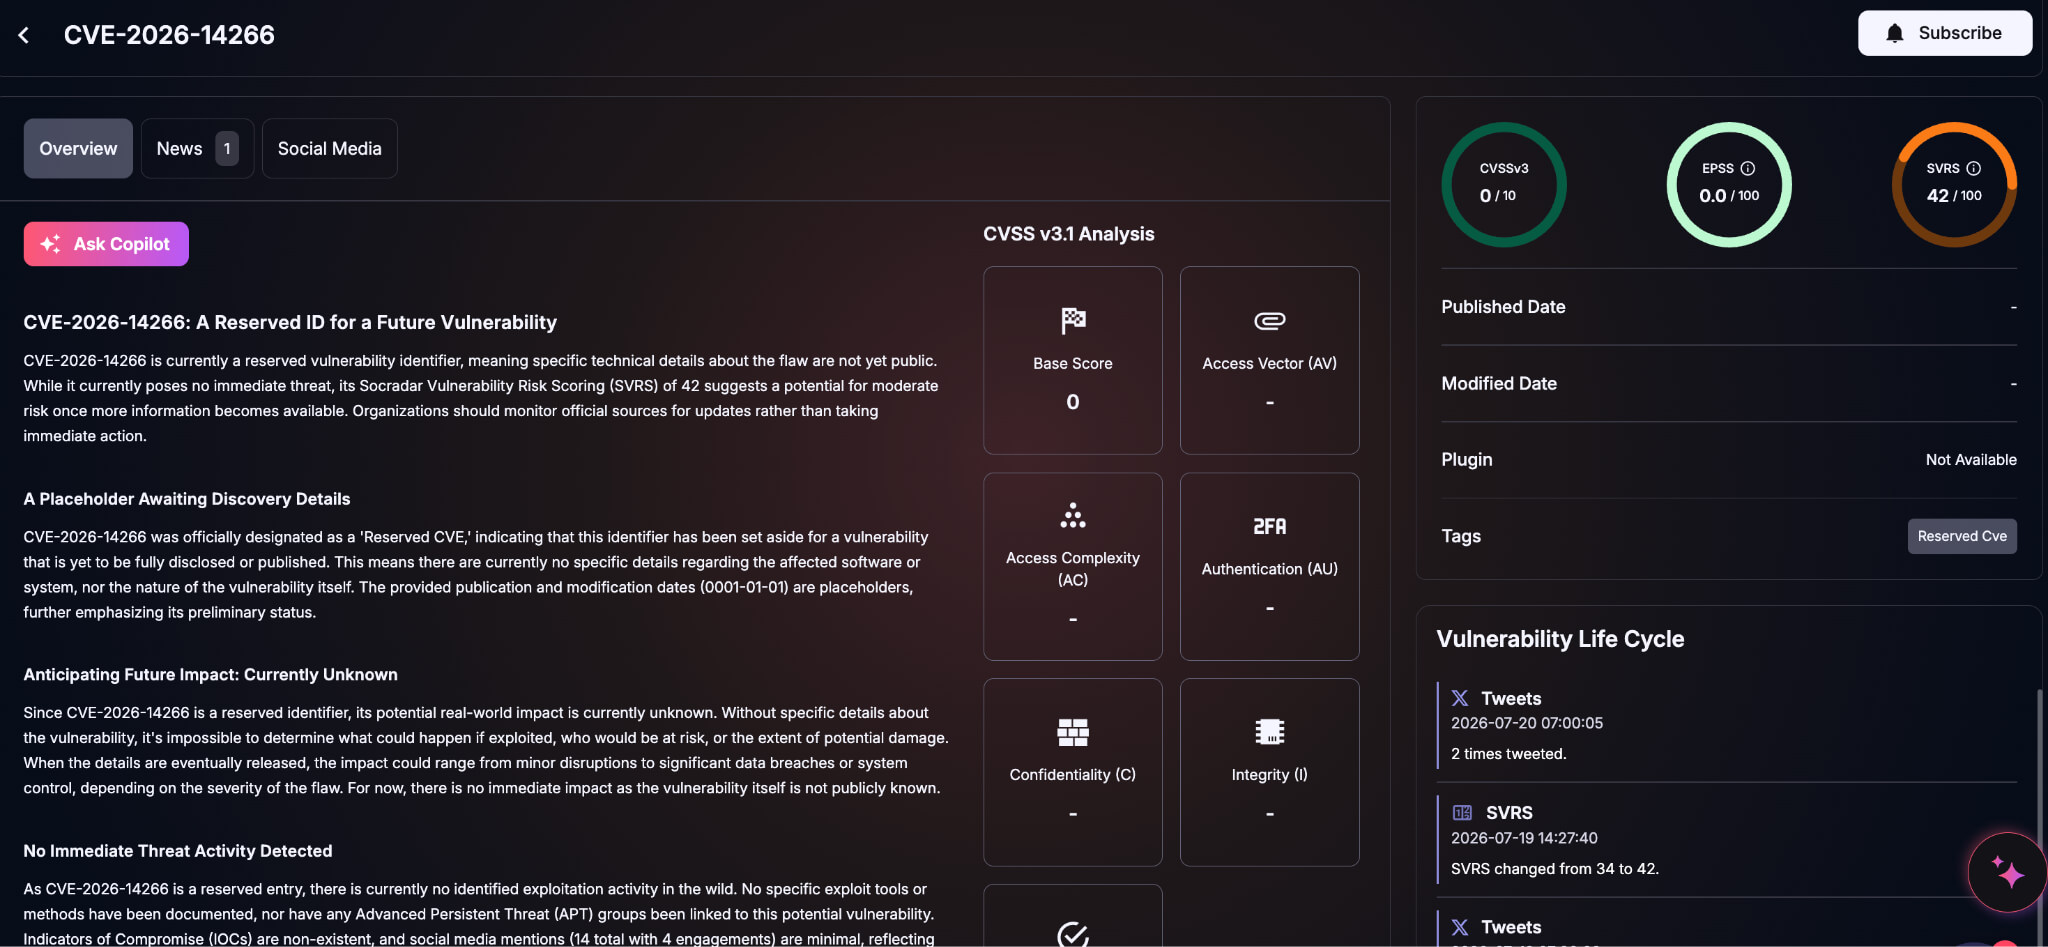Click the CVSSv3 score gauge

(x=1503, y=184)
